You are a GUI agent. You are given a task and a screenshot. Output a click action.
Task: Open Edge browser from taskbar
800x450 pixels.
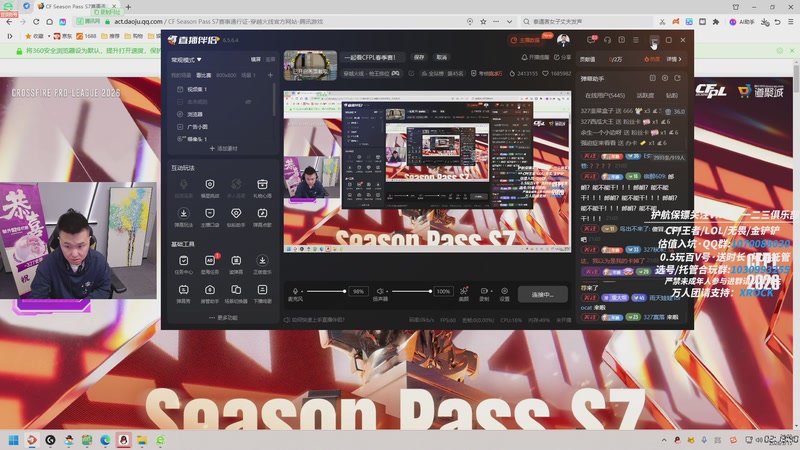[x=105, y=440]
